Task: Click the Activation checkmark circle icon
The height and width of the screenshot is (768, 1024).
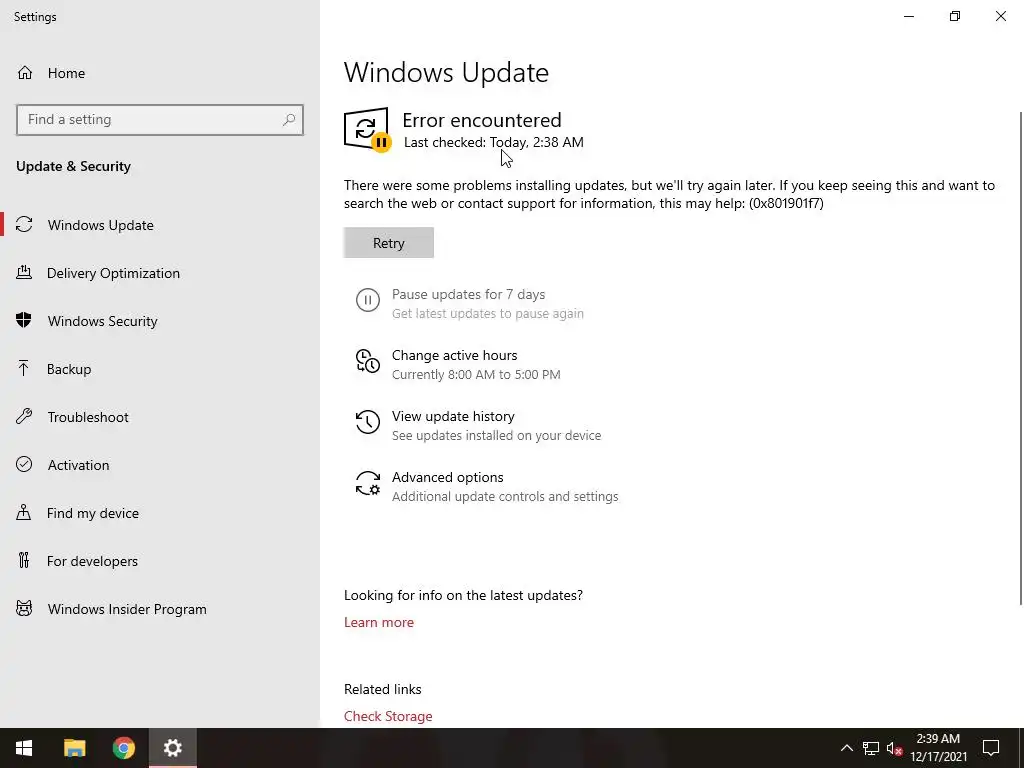Action: click(x=24, y=464)
